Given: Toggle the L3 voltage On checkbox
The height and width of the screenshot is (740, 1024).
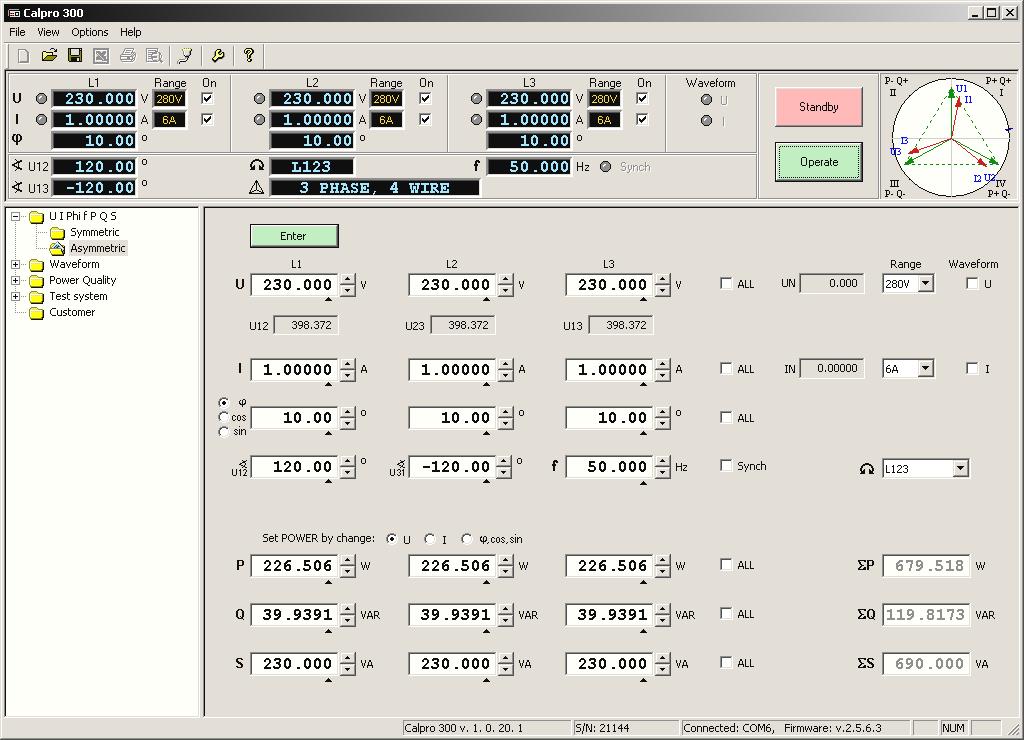Looking at the screenshot, I should tap(642, 98).
